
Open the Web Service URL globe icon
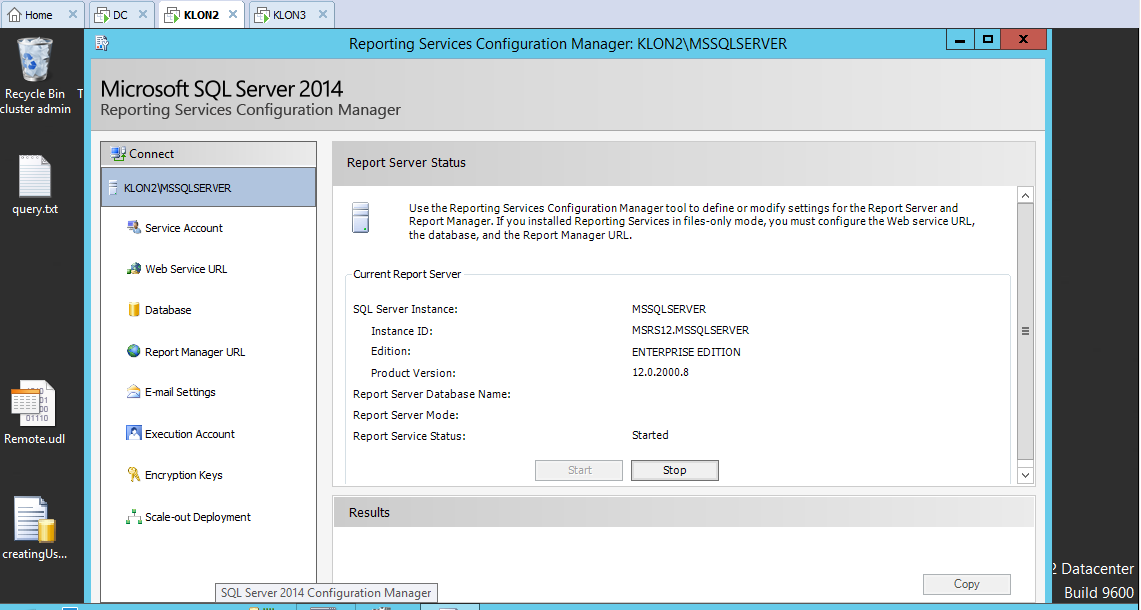click(134, 269)
